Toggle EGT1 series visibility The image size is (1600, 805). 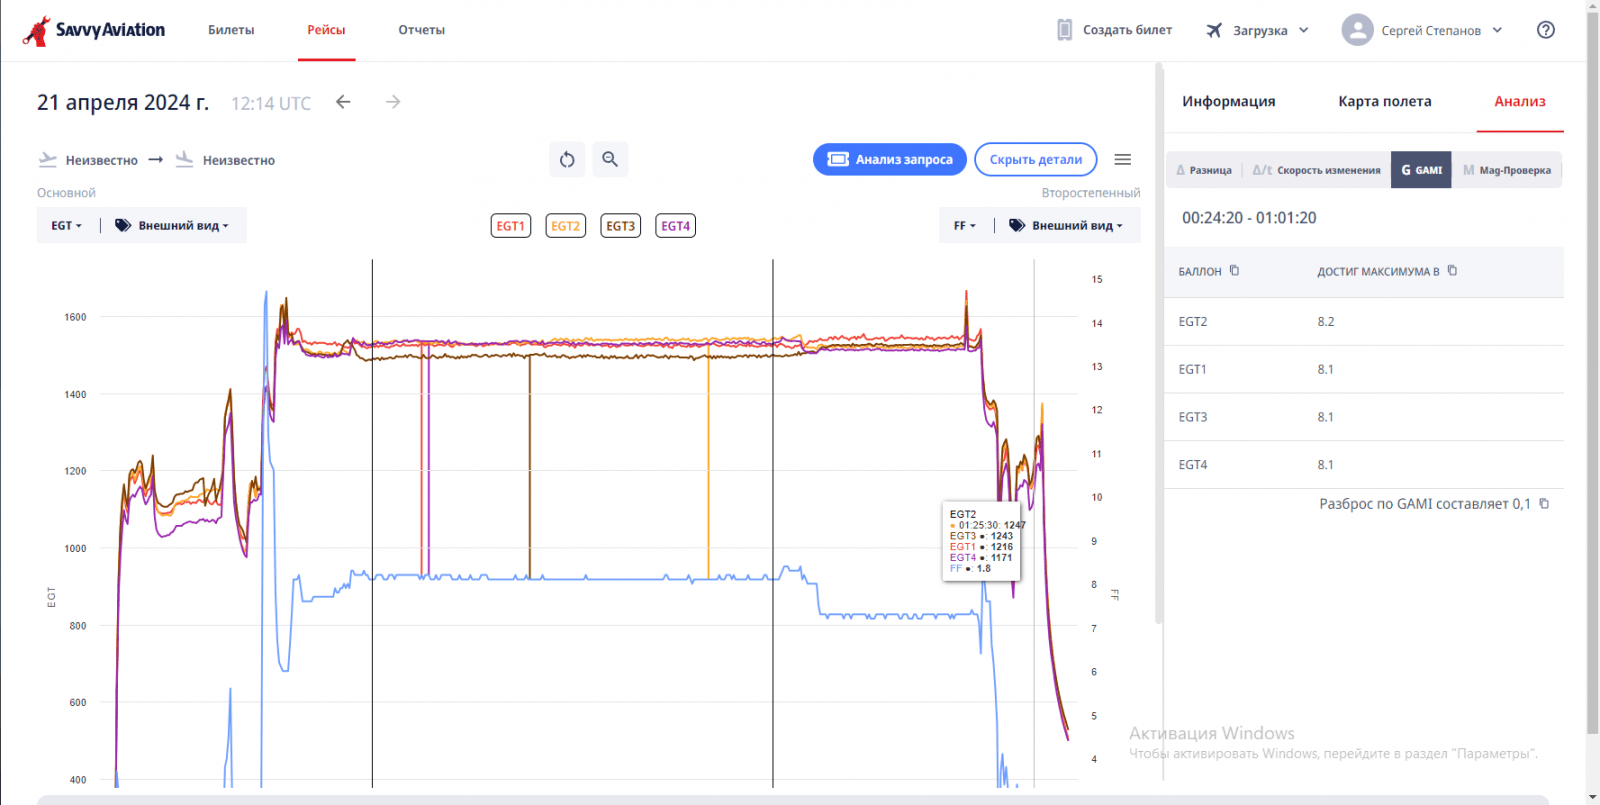[511, 226]
